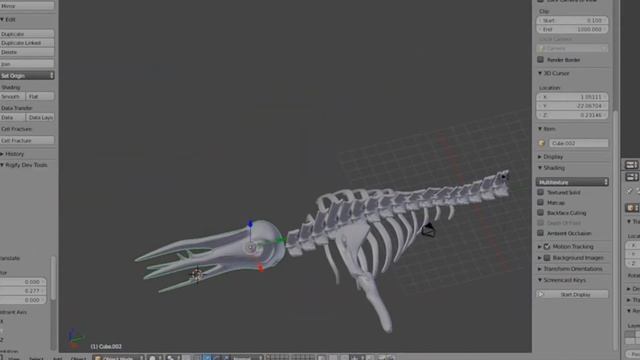640x360 pixels.
Task: Collapse the Screencast Keys panel
Action: click(540, 280)
